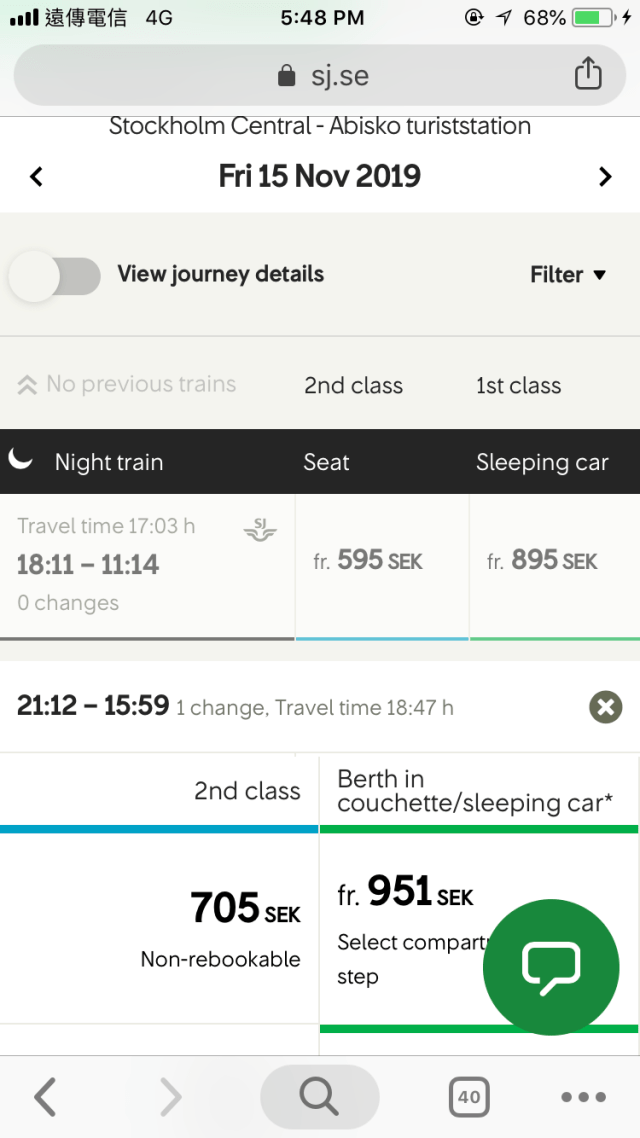This screenshot has height=1138, width=640.
Task: Toggle View journey details switch
Action: pyautogui.click(x=56, y=275)
